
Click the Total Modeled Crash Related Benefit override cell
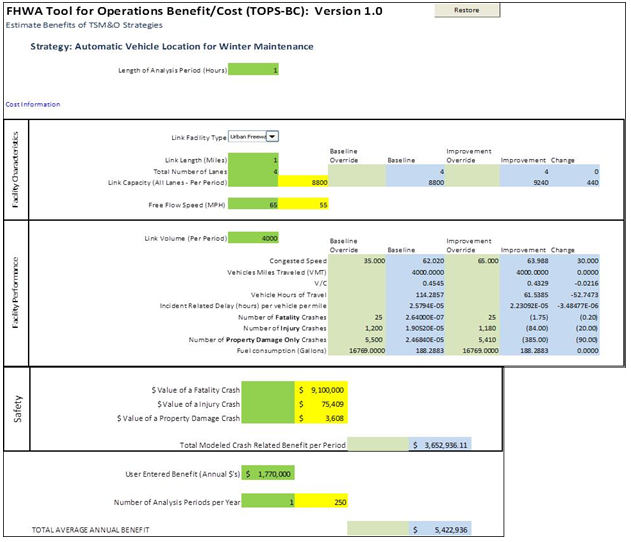pos(378,445)
